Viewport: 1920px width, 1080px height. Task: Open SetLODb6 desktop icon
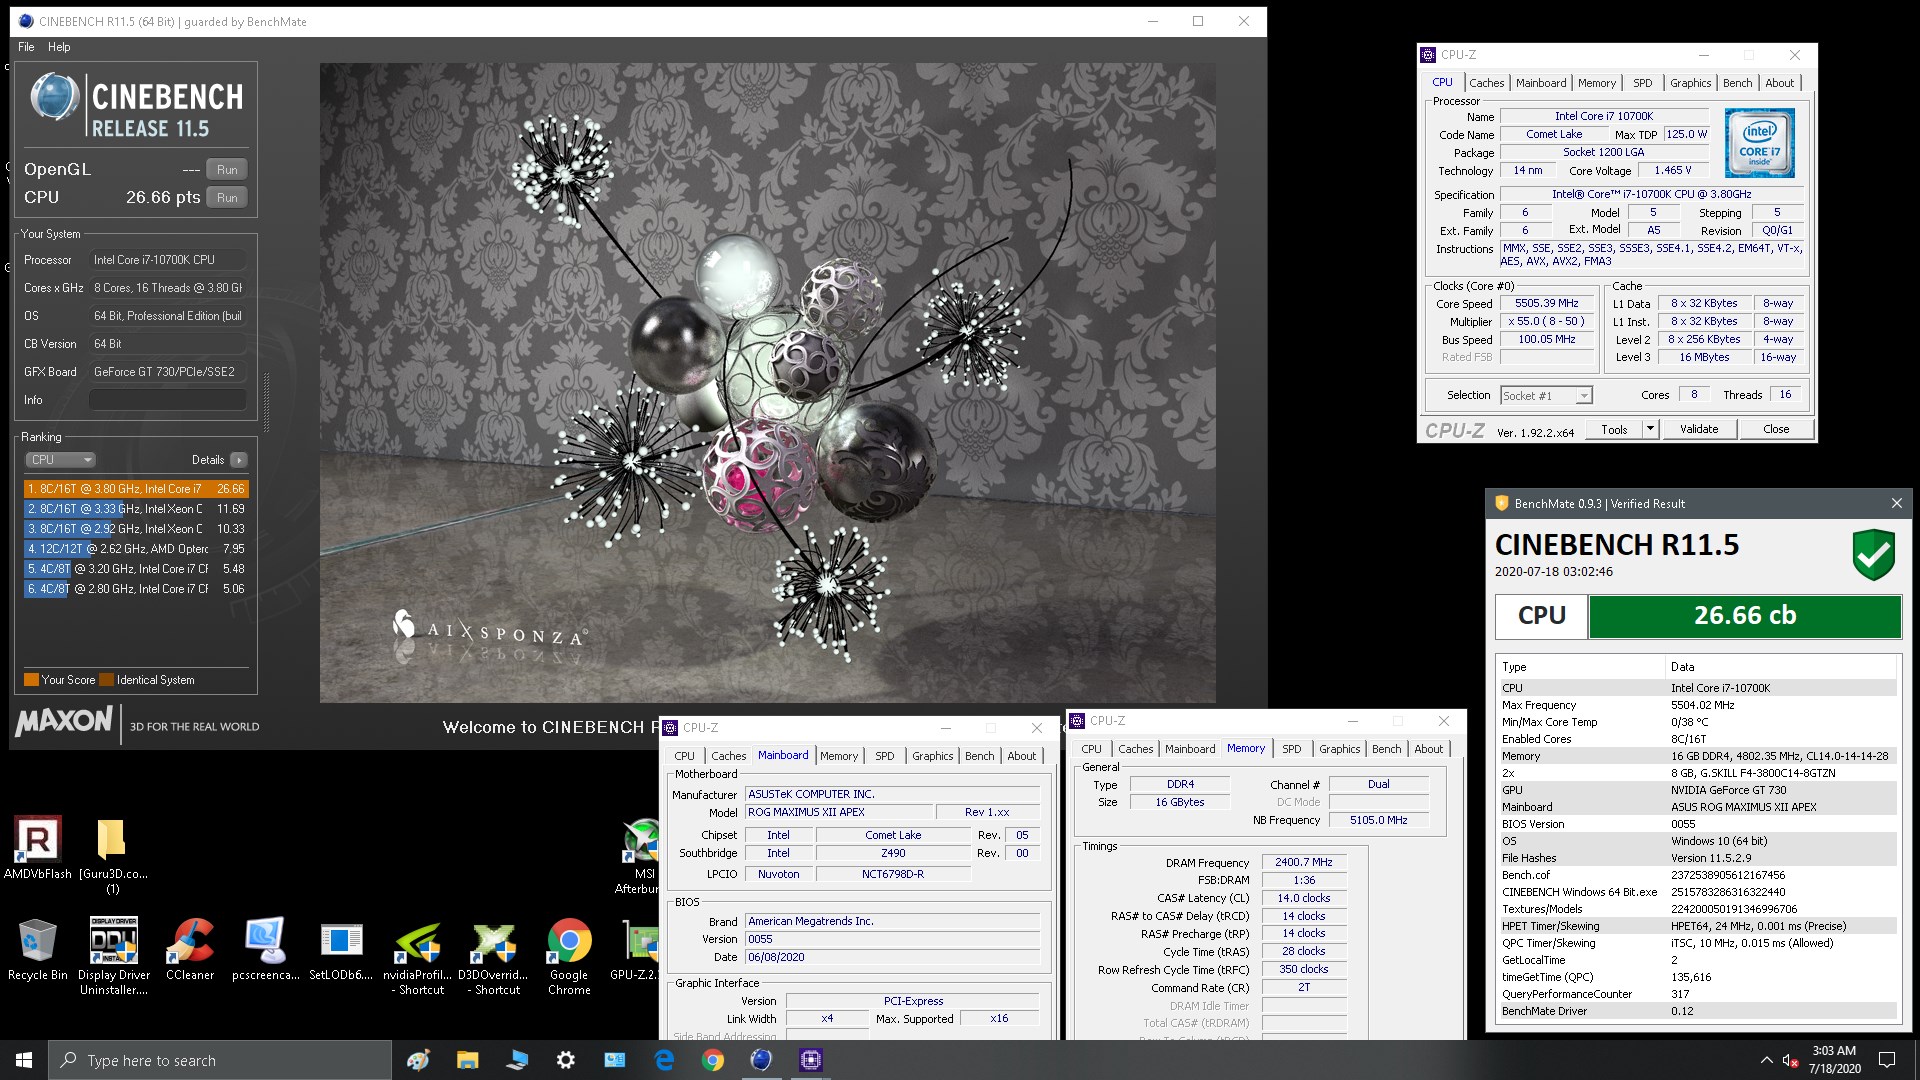[x=341, y=950]
